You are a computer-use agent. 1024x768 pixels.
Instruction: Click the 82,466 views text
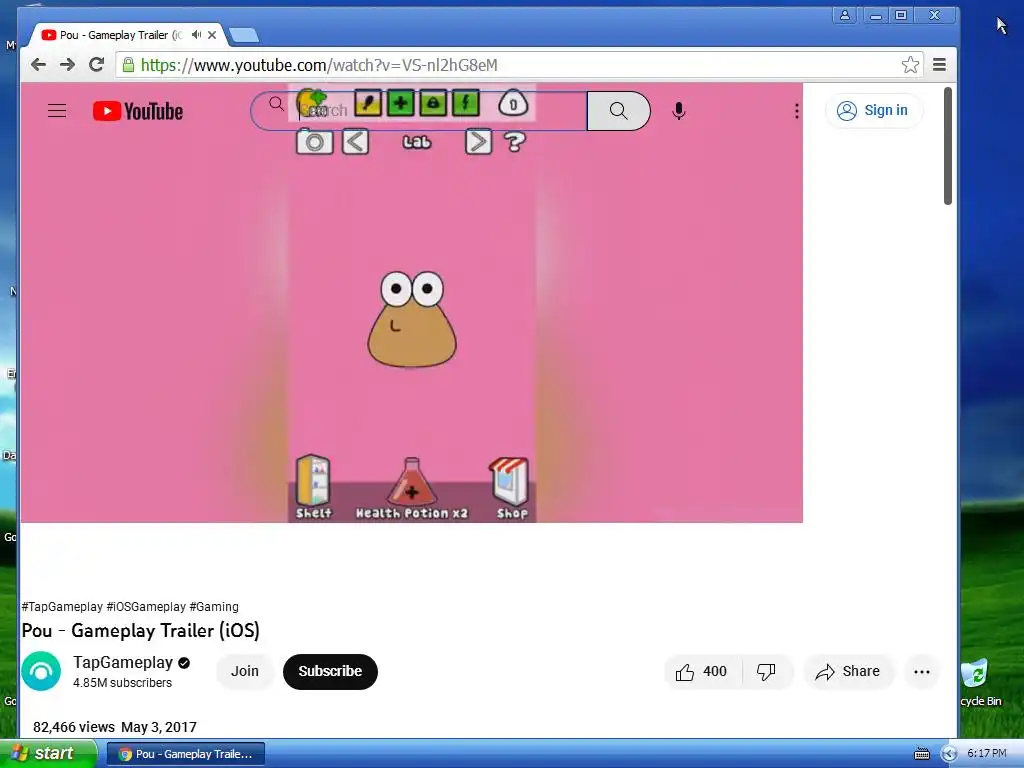(74, 727)
